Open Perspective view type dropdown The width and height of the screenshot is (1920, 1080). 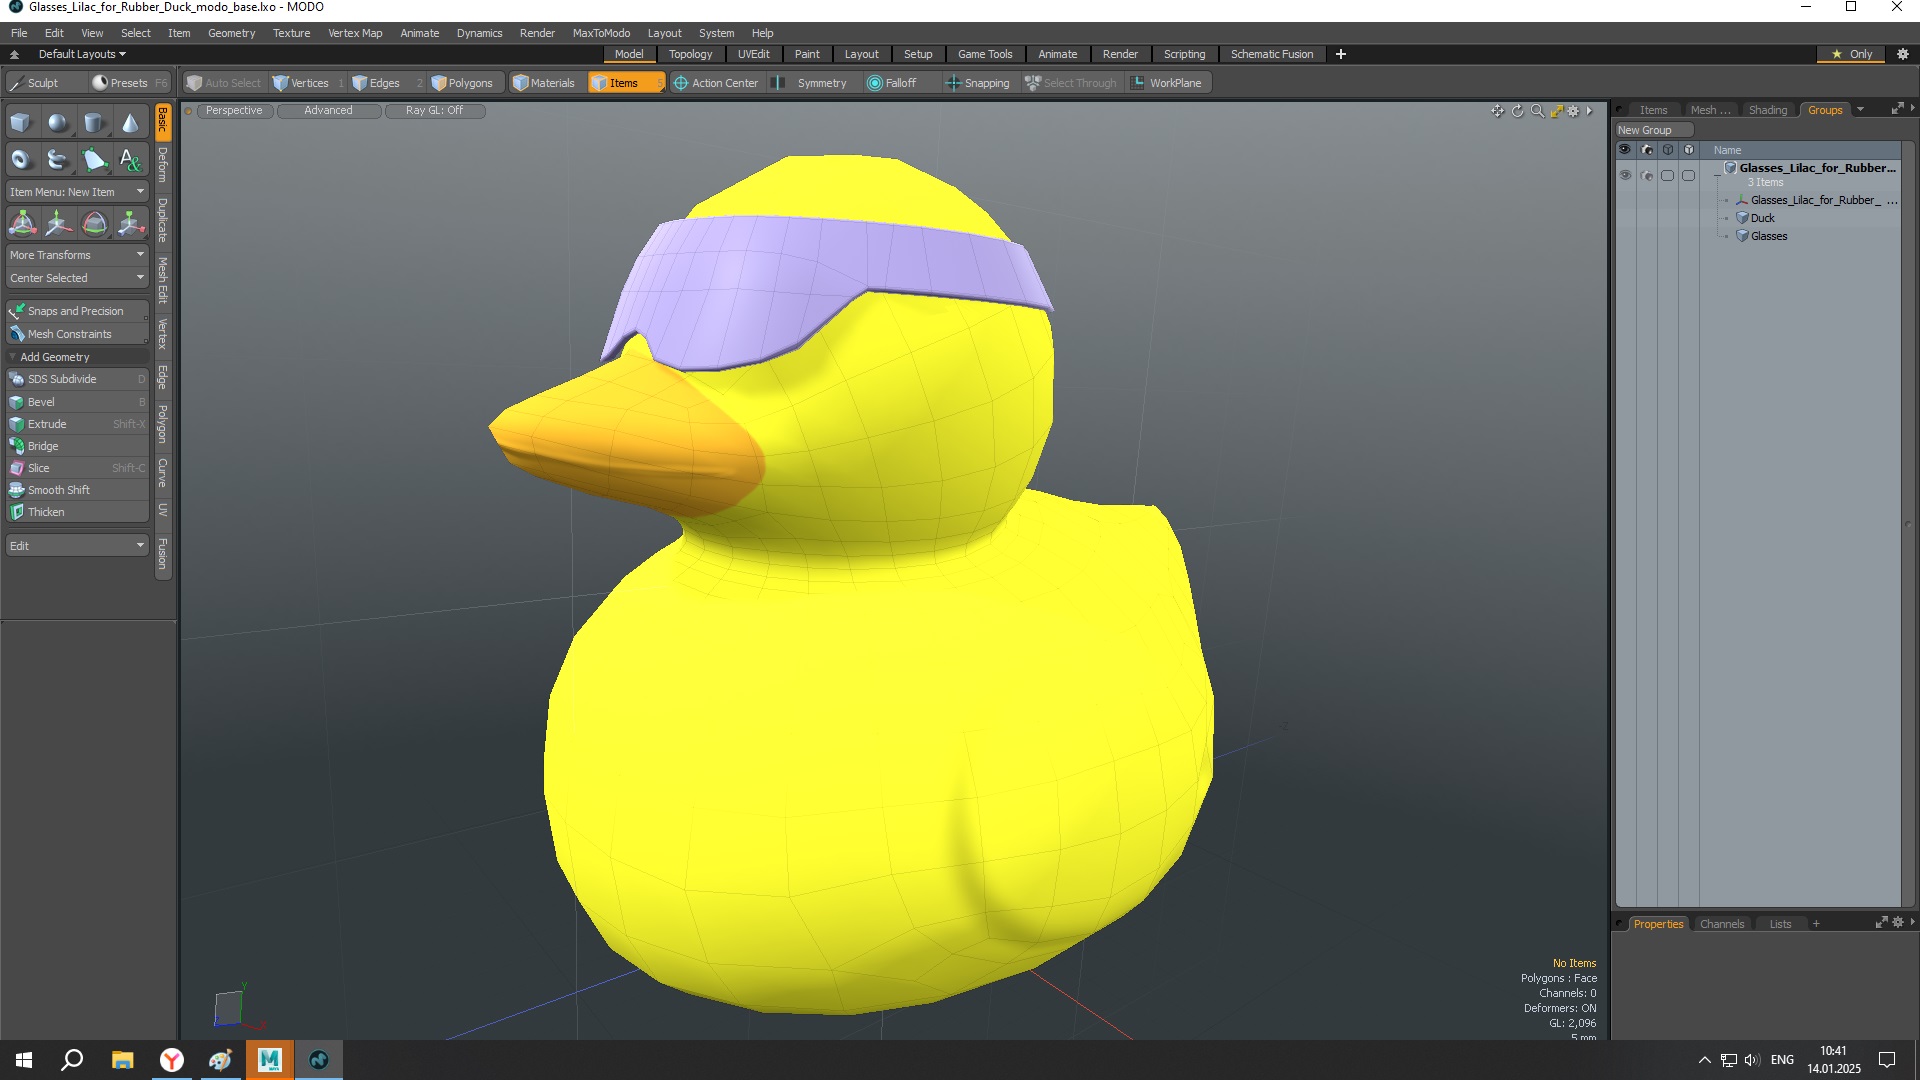234,111
